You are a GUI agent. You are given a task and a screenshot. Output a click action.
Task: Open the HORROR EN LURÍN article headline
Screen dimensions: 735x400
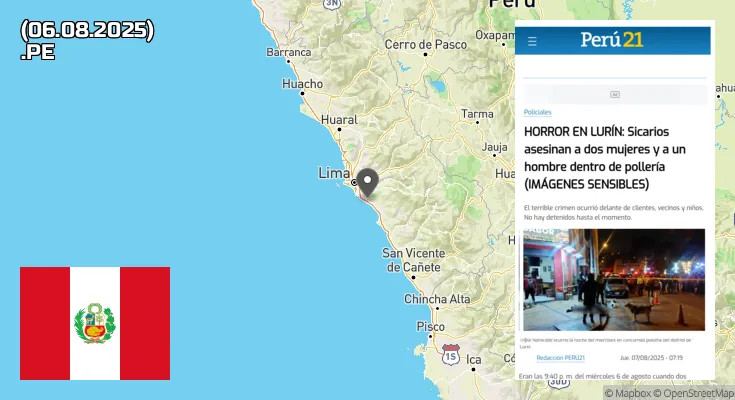(x=605, y=158)
